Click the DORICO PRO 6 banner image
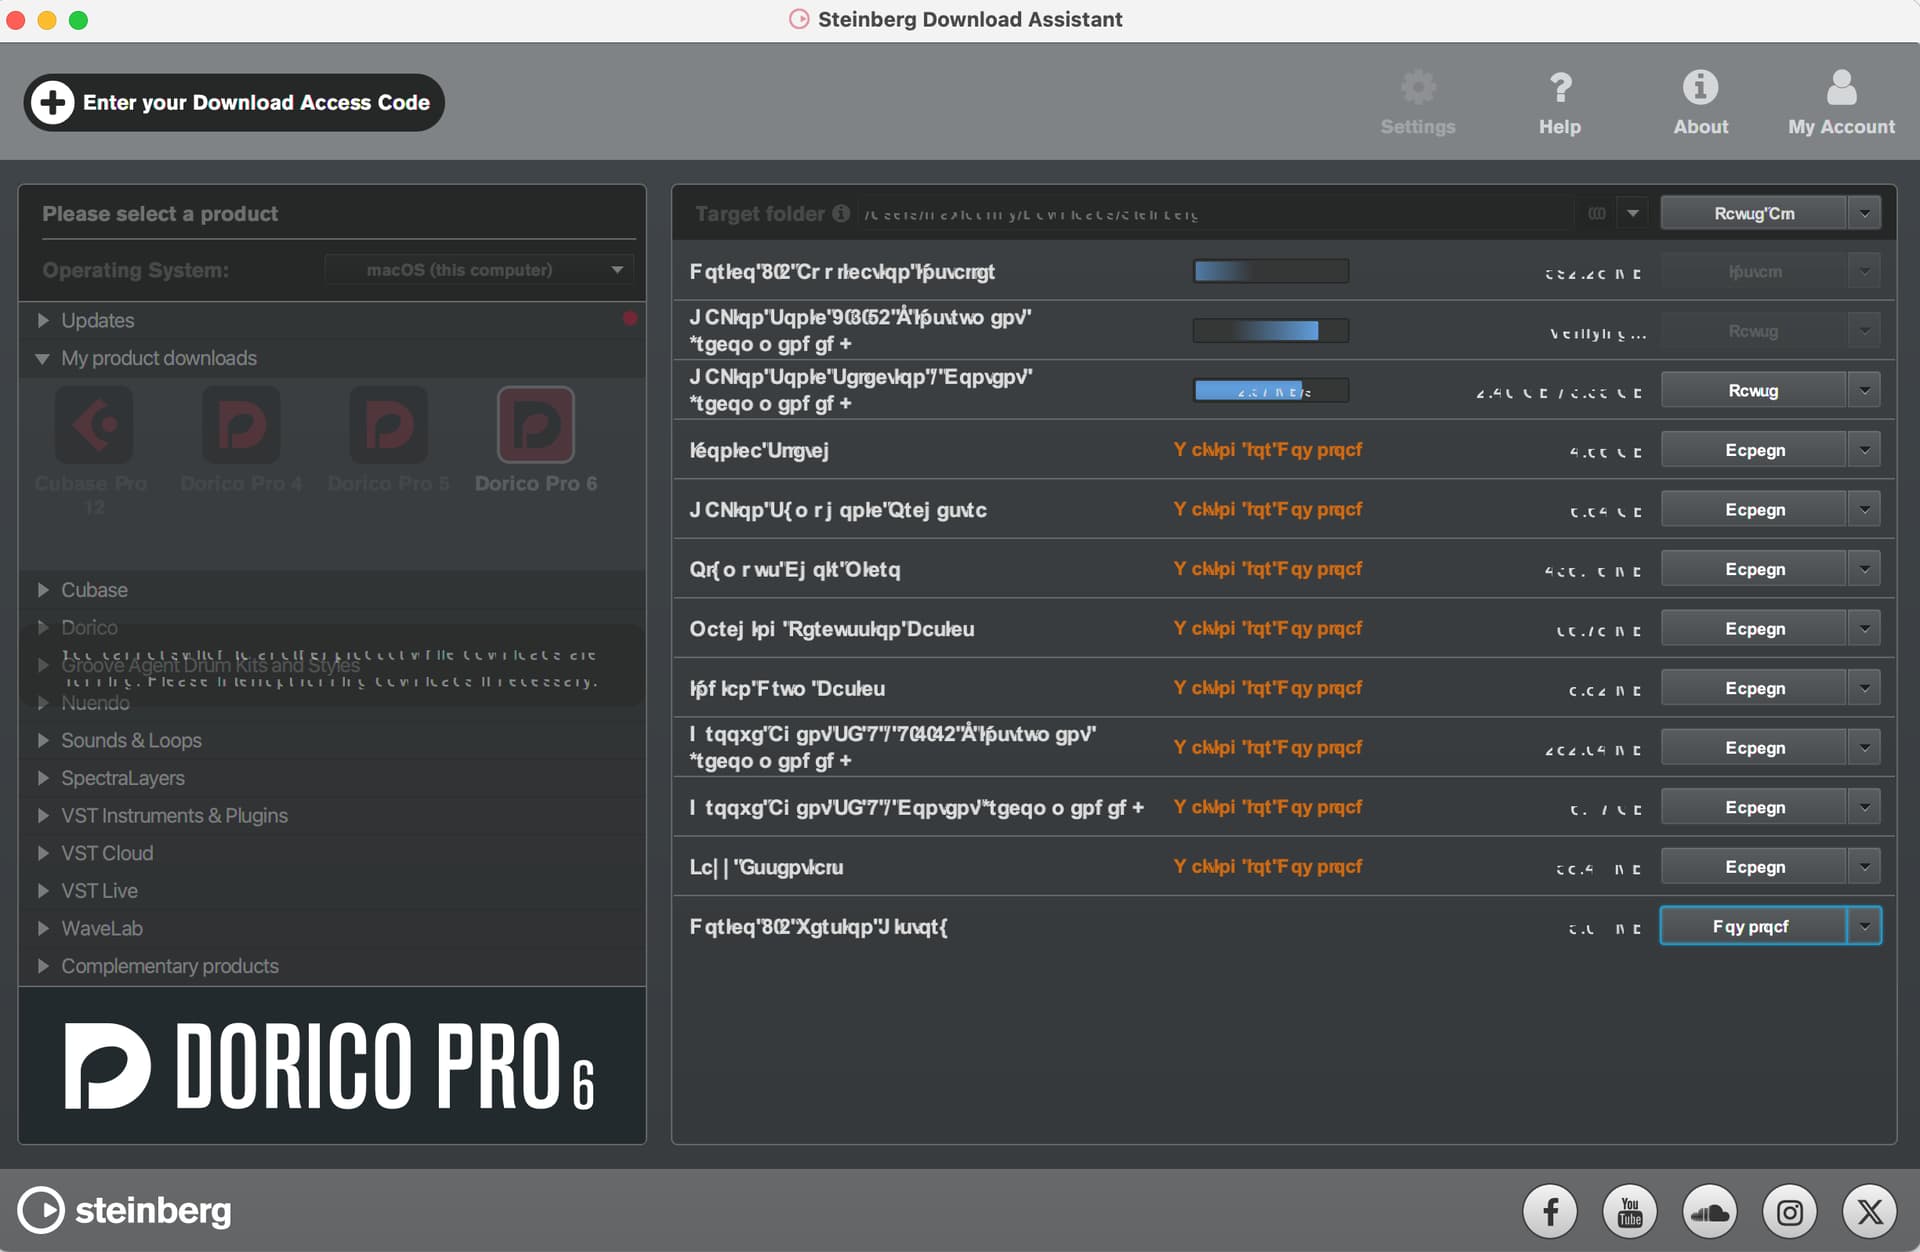 click(332, 1066)
